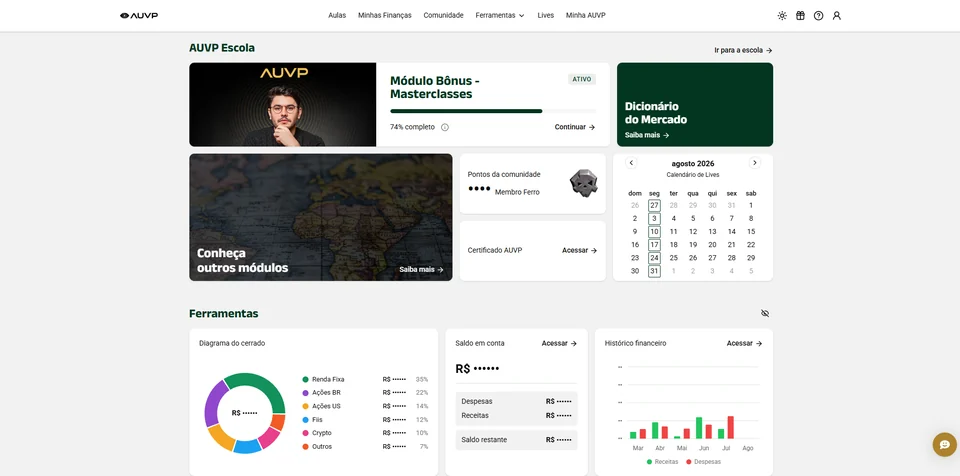Select highlighted day 31 in calendar
This screenshot has width=960, height=476.
coord(654,271)
